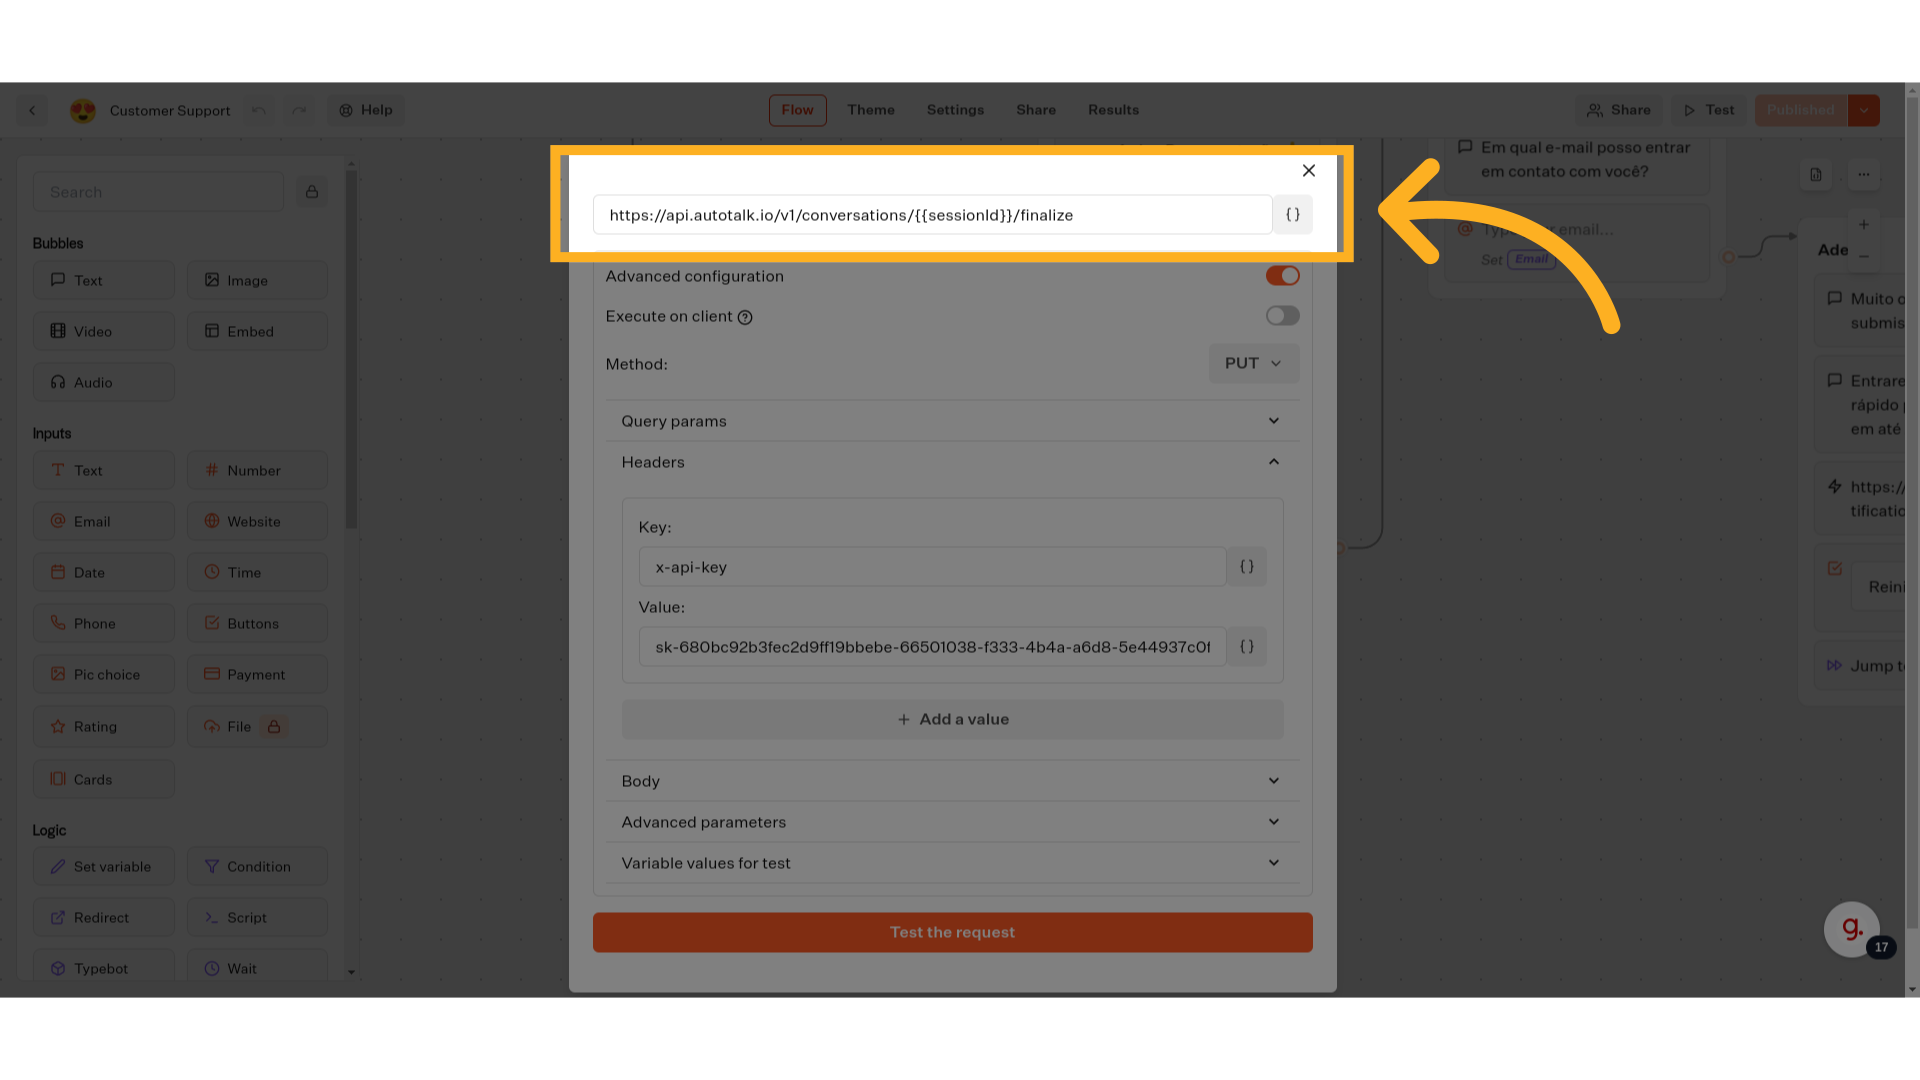Viewport: 1920px width, 1080px height.
Task: Click the three-dots menu on canvas
Action: coord(1864,174)
